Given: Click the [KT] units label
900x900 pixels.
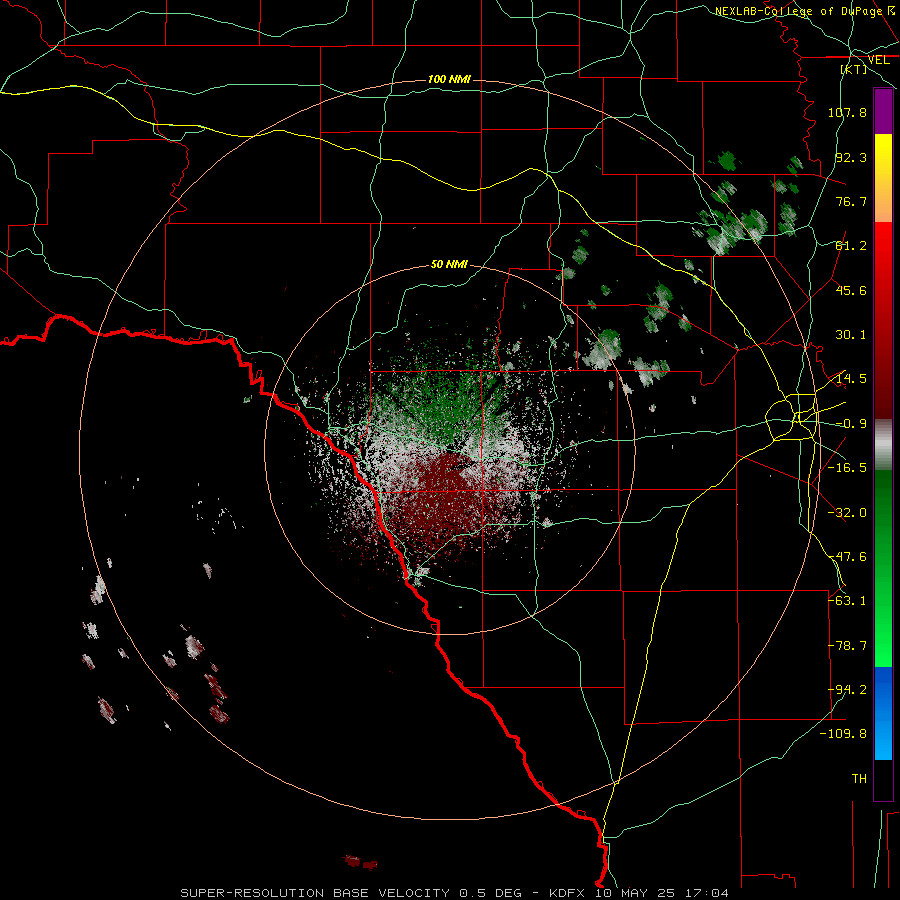Looking at the screenshot, I should pos(854,69).
